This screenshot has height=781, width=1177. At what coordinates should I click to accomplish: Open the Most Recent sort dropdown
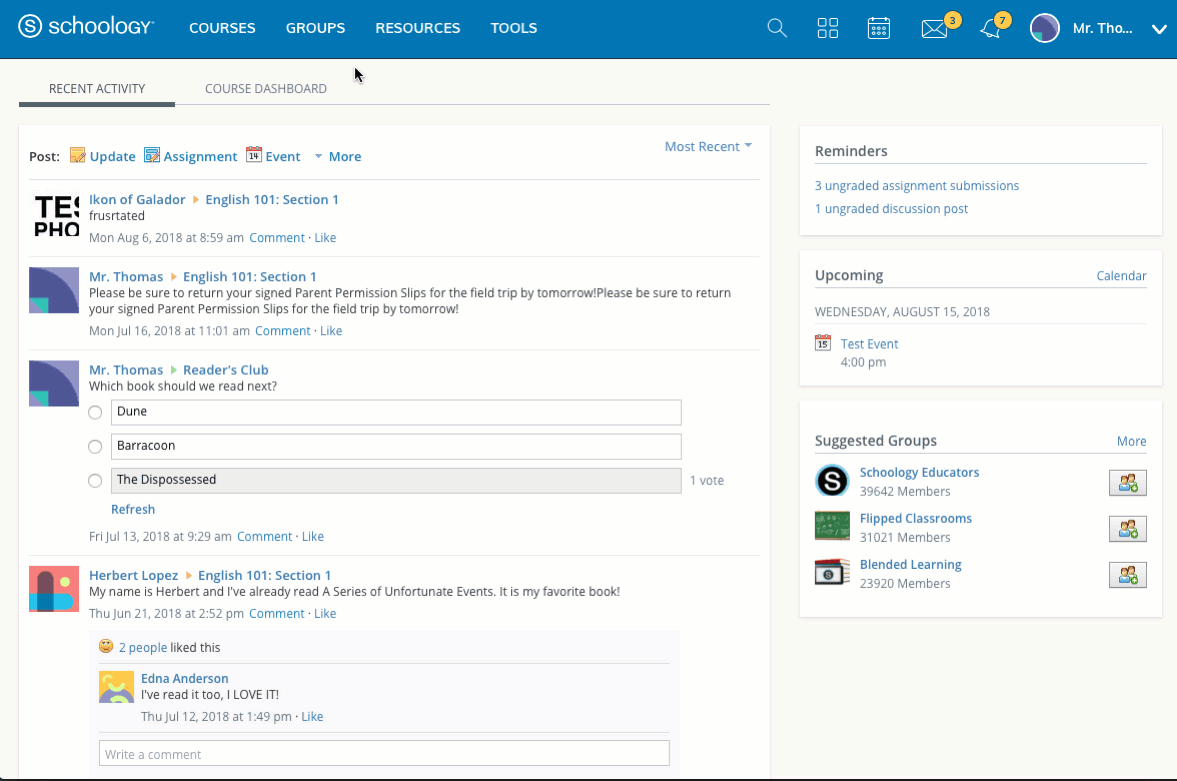click(x=708, y=146)
